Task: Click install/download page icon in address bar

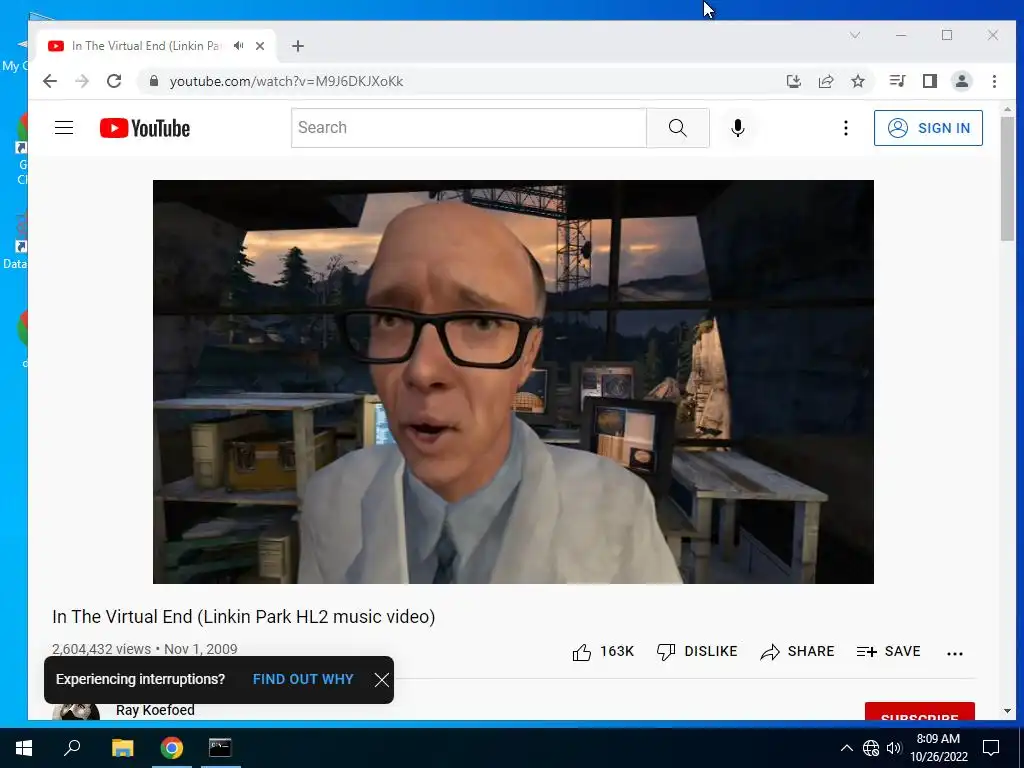Action: point(793,81)
